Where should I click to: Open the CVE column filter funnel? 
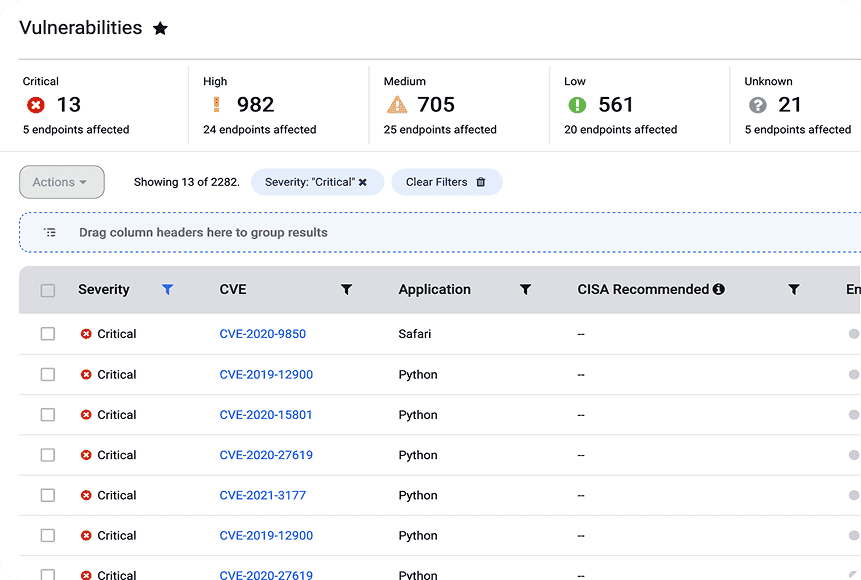(x=346, y=289)
